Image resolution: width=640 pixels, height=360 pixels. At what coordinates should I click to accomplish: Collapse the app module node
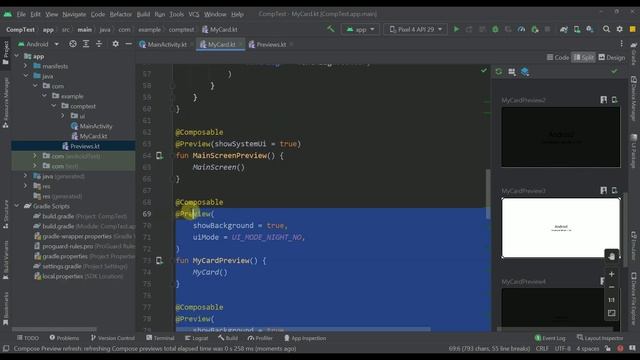(17, 56)
